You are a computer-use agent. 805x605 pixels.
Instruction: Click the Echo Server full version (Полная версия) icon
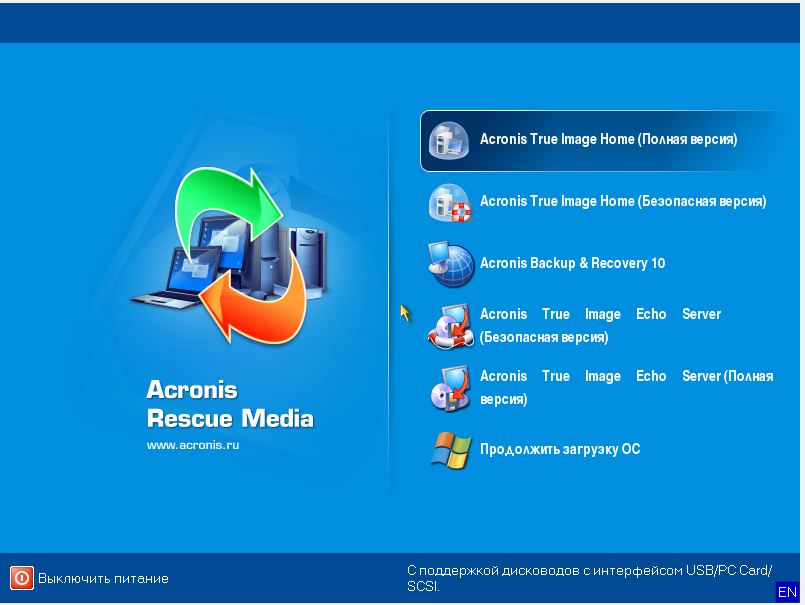(449, 388)
